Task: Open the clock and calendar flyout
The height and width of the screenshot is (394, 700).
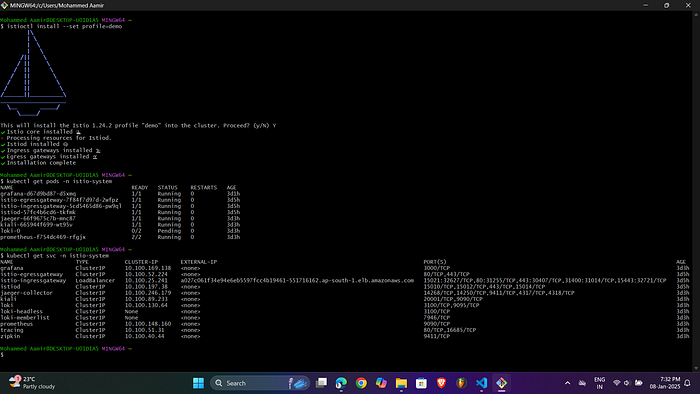Action: (x=665, y=383)
